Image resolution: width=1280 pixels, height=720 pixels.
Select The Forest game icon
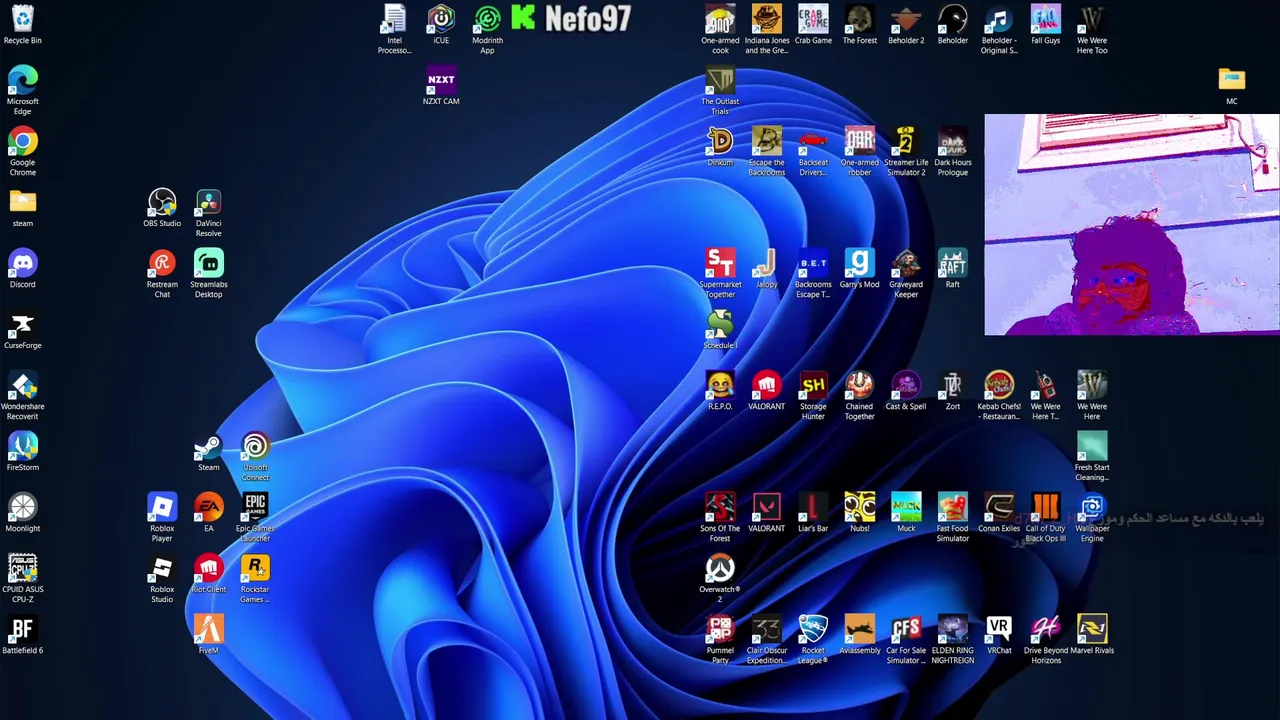click(859, 25)
